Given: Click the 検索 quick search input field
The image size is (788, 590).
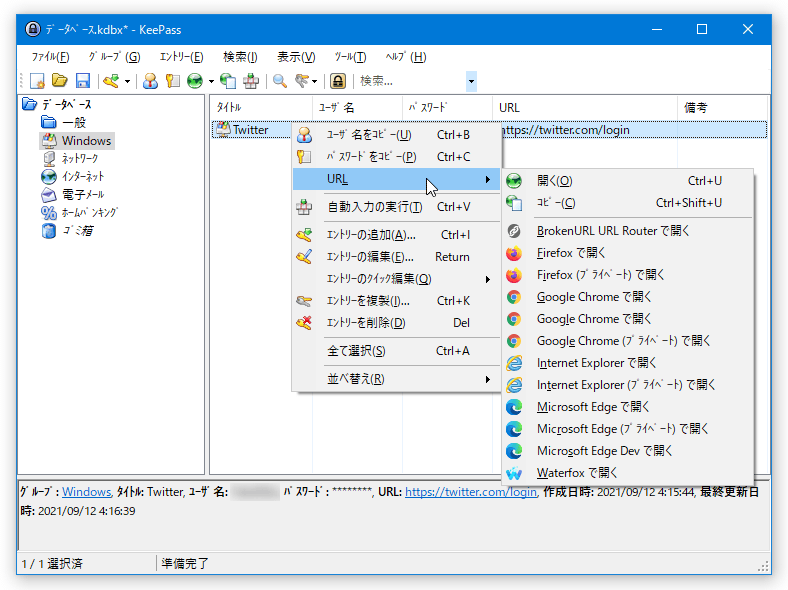Looking at the screenshot, I should [x=411, y=81].
